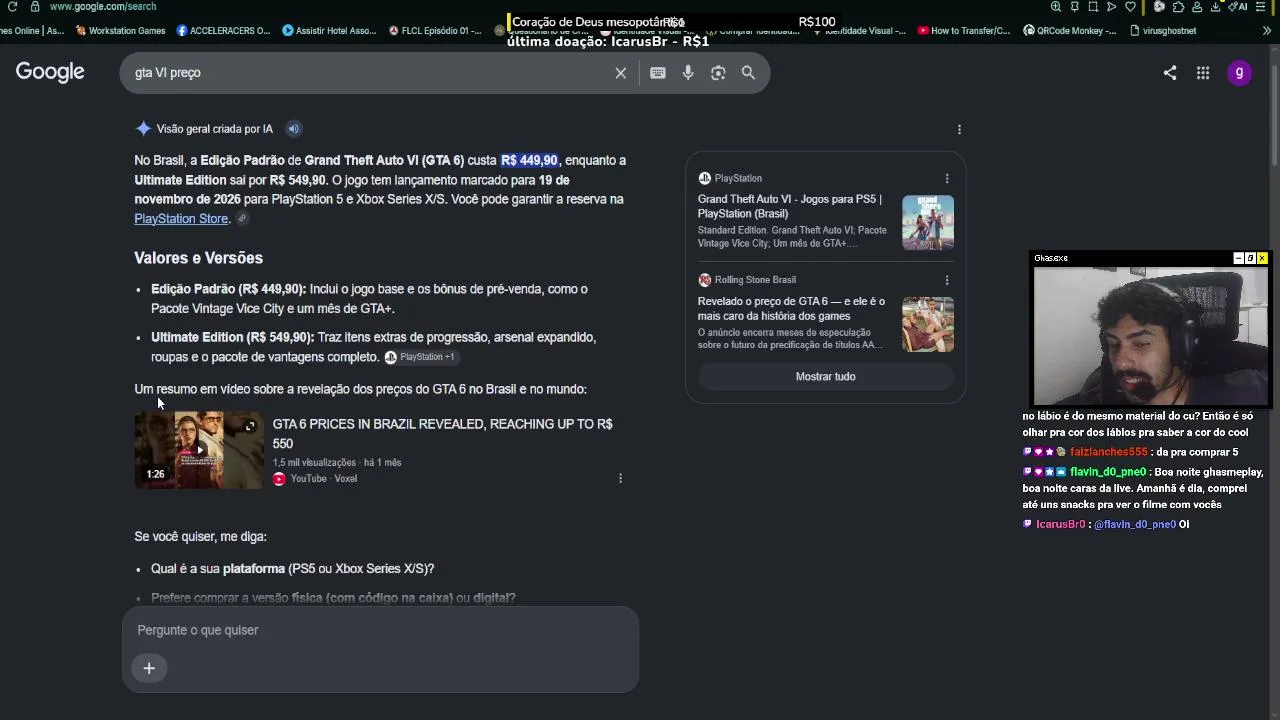Listen to the AI overview audio
This screenshot has width=1280, height=720.
pyautogui.click(x=294, y=129)
